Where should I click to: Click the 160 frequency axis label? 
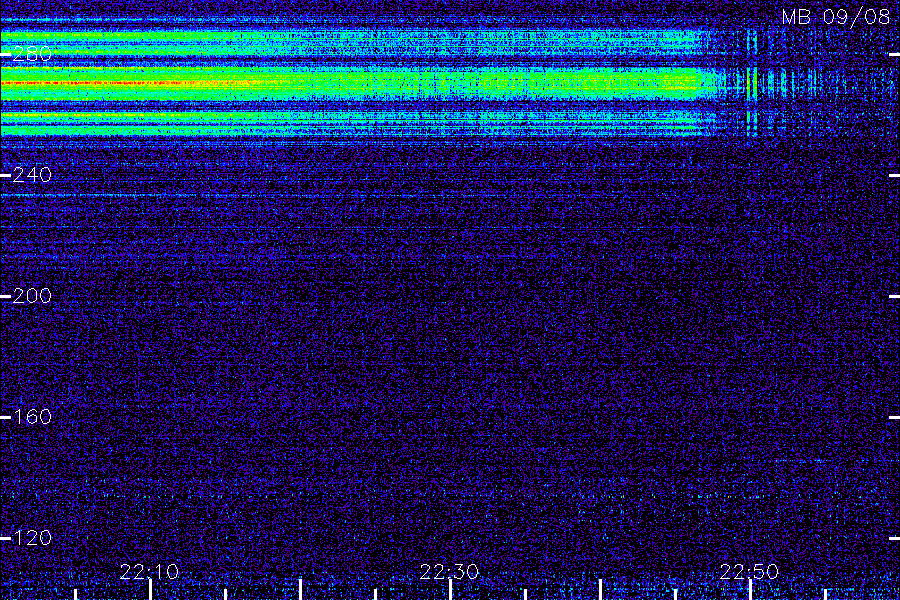[x=32, y=417]
